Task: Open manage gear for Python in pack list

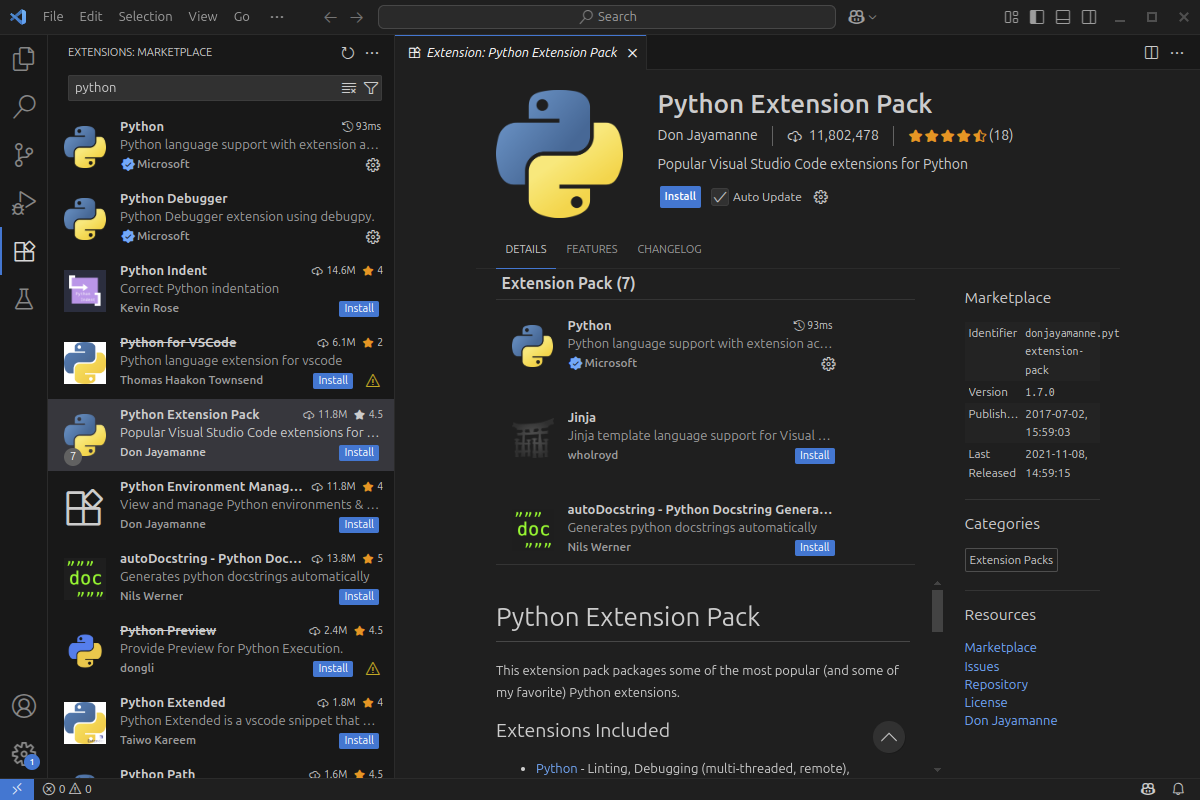Action: (x=828, y=364)
